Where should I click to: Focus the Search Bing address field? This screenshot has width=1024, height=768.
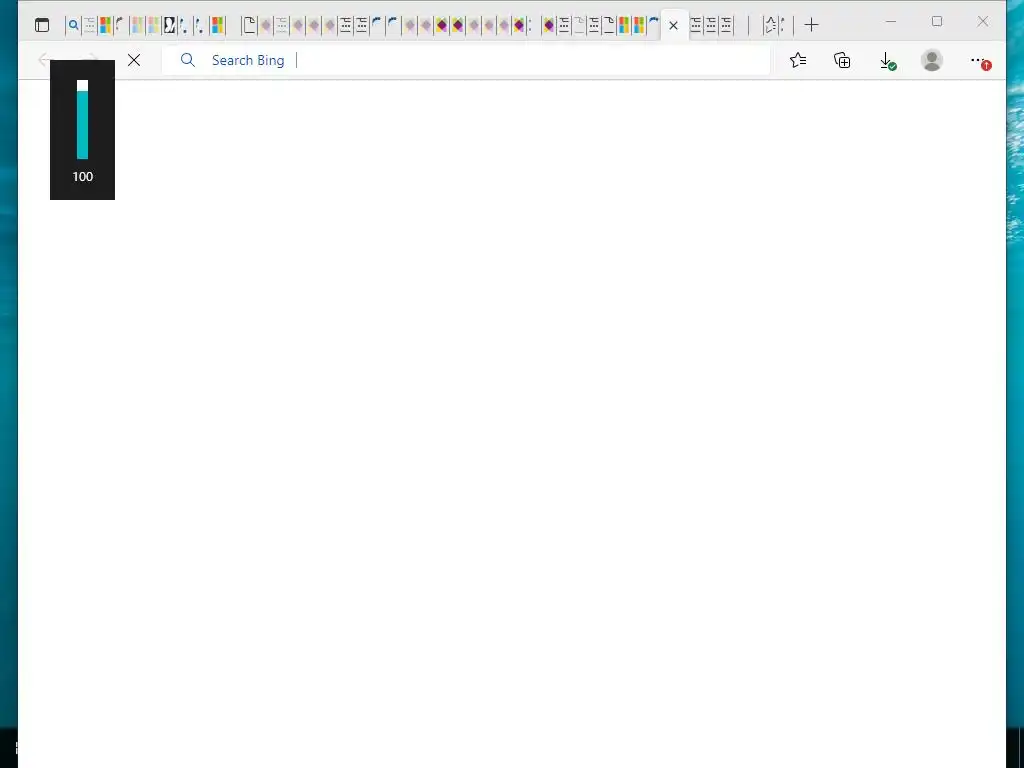click(465, 60)
